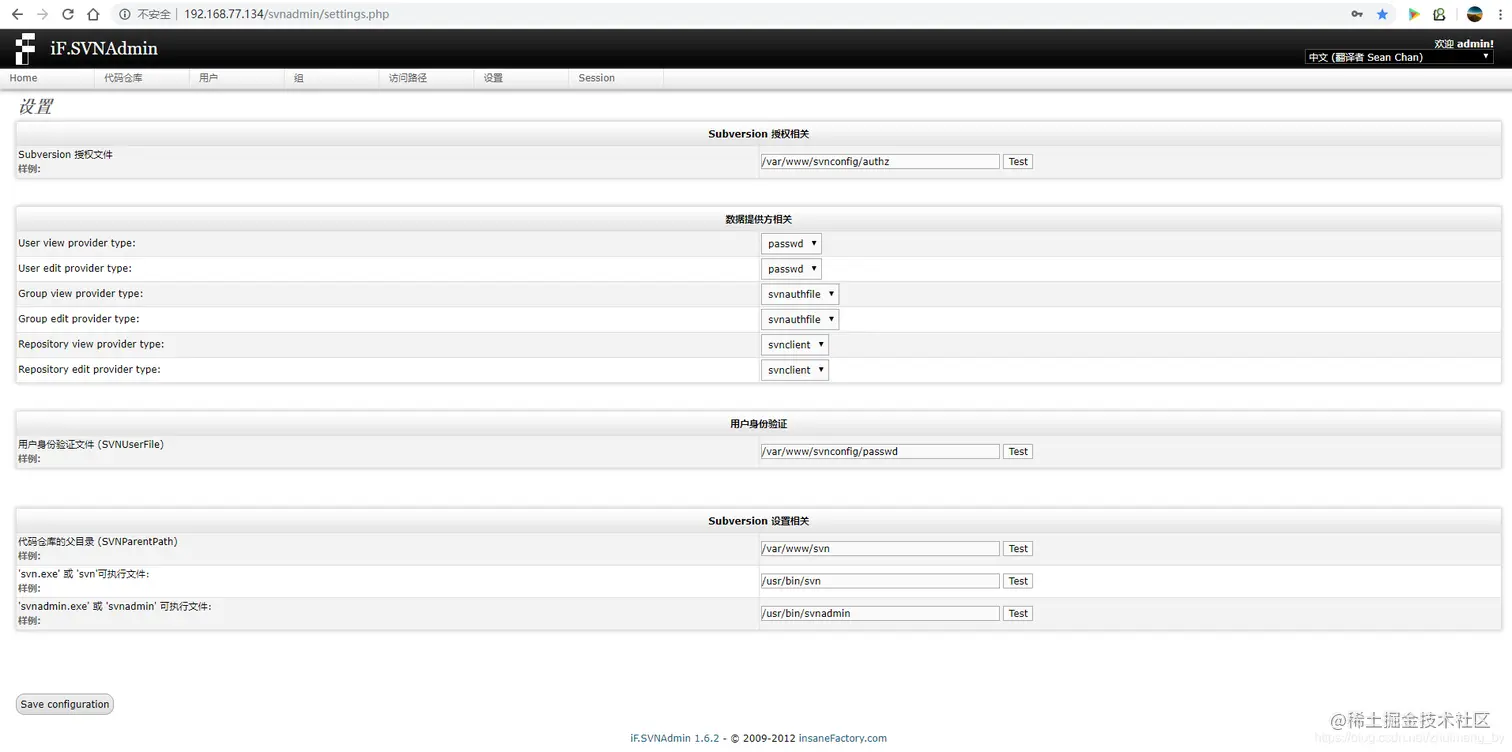Open the browser profile avatar
Screen dimensions: 1512x752
1474,14
